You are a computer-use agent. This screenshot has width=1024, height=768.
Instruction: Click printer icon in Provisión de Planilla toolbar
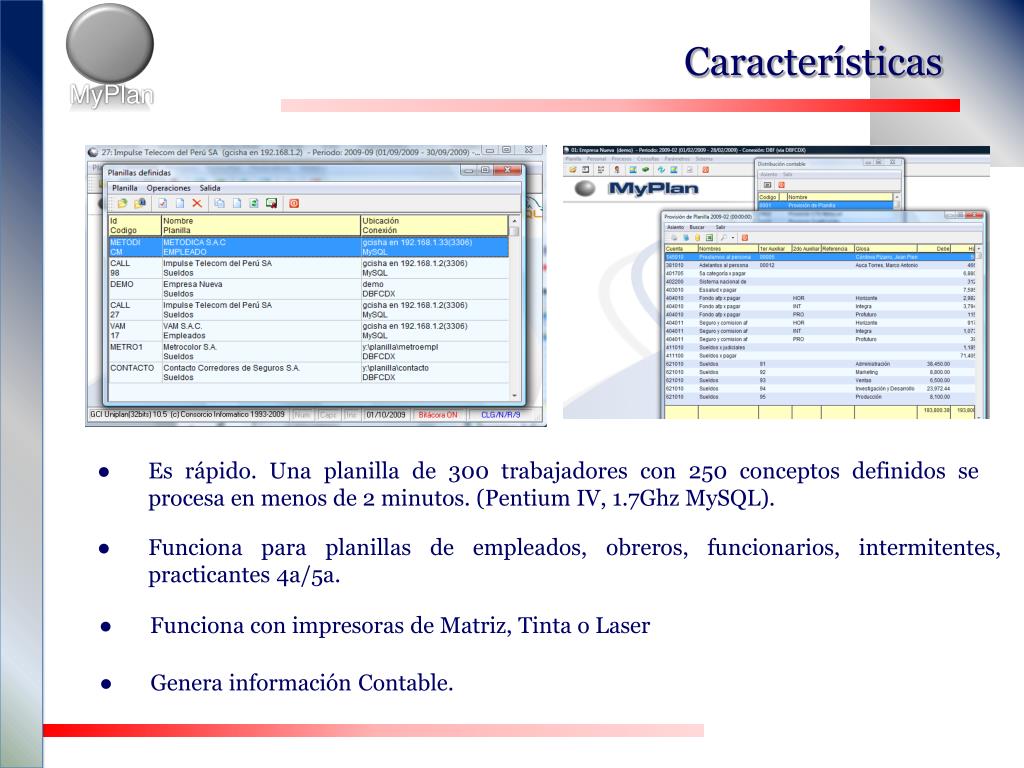(x=675, y=238)
